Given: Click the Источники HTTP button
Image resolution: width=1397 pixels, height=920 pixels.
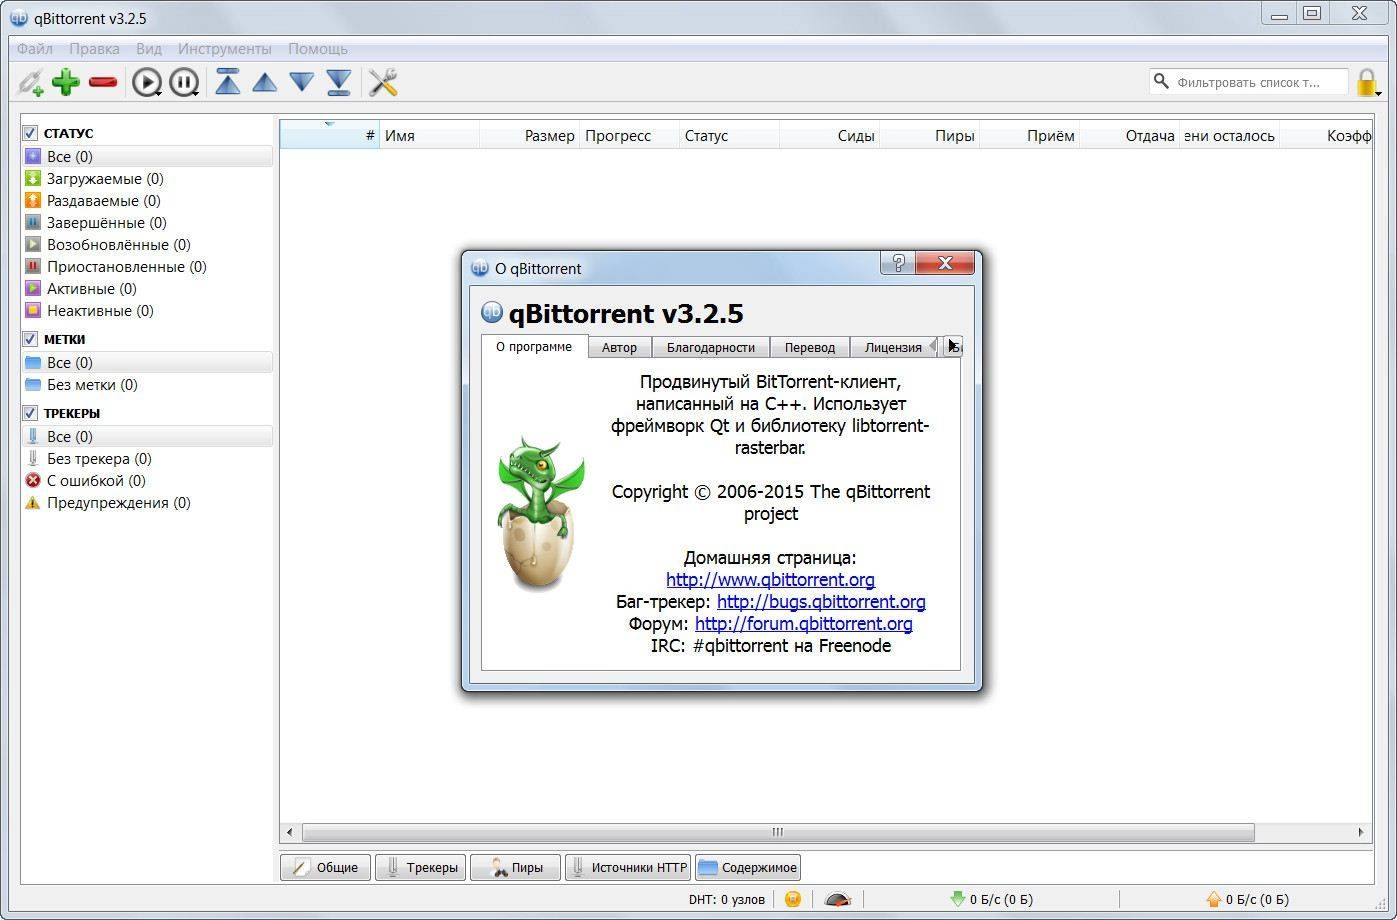Looking at the screenshot, I should click(627, 867).
